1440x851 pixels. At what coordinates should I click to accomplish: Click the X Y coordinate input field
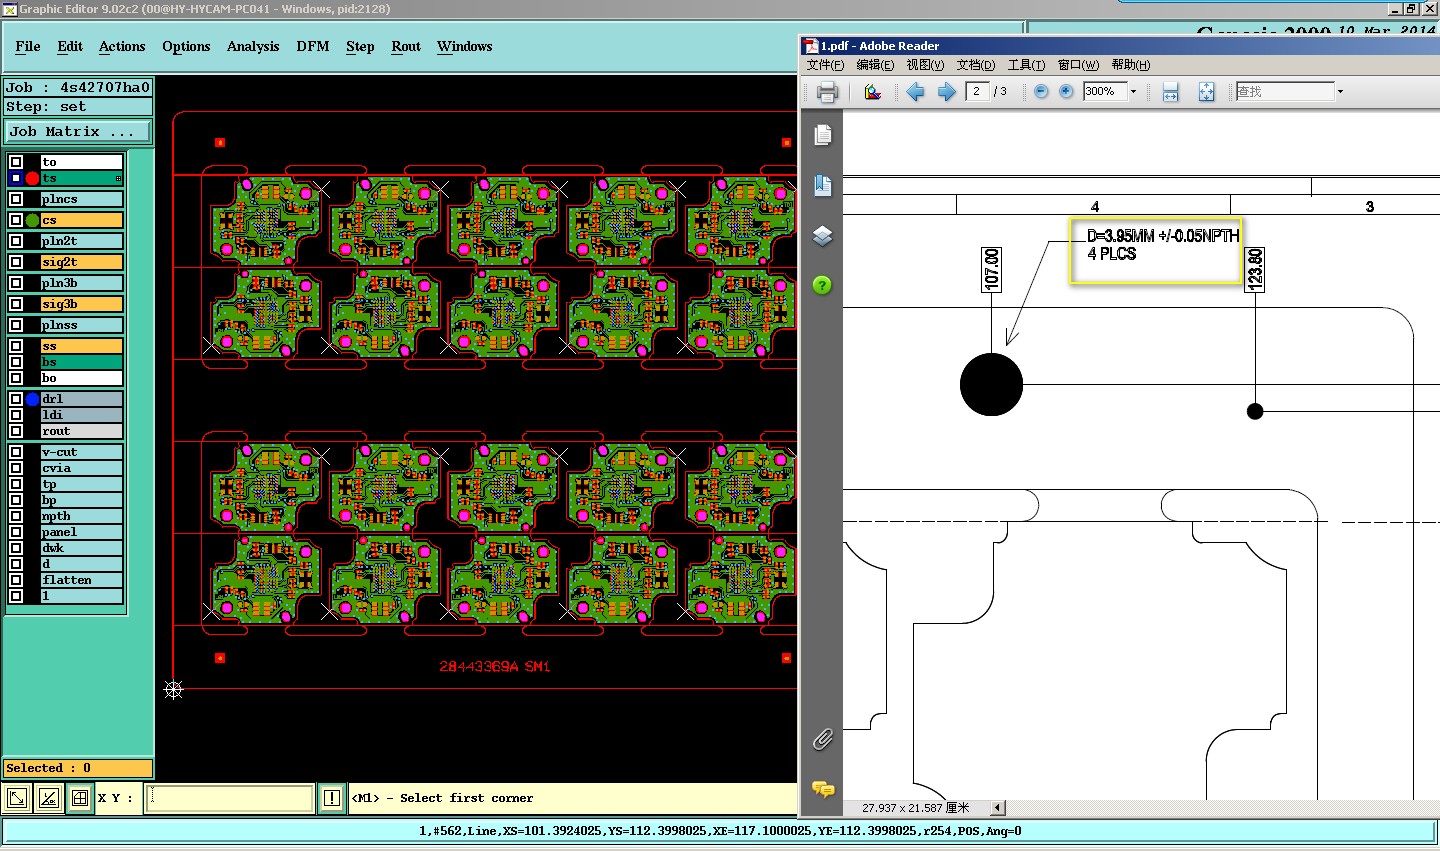(x=230, y=798)
